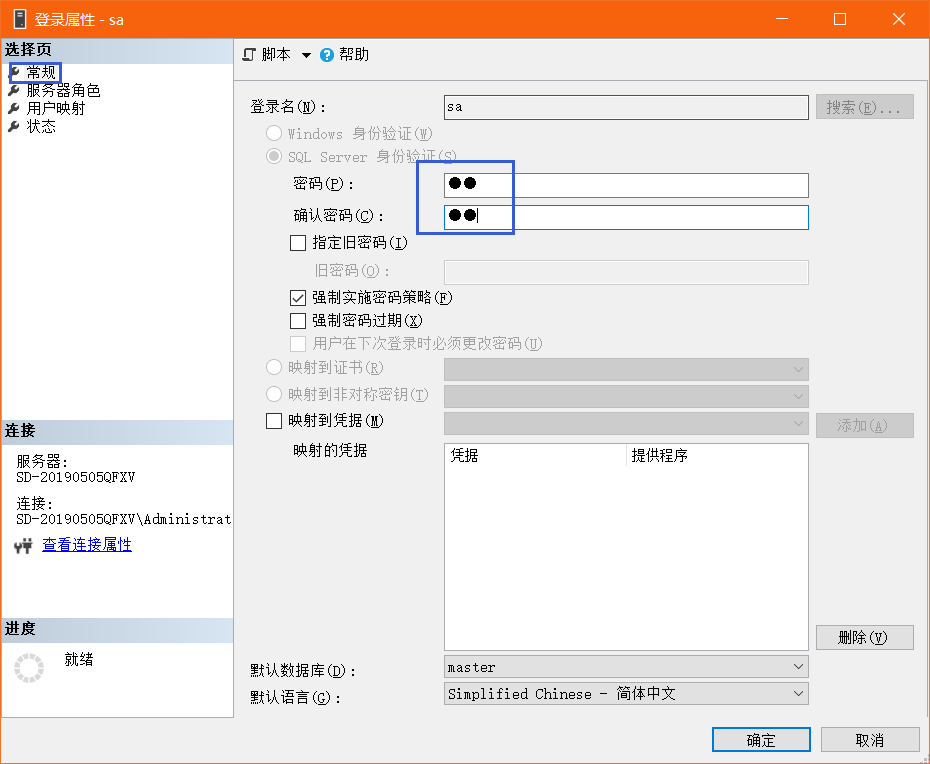Click the blue 帮助 help icon
930x764 pixels.
pyautogui.click(x=327, y=55)
